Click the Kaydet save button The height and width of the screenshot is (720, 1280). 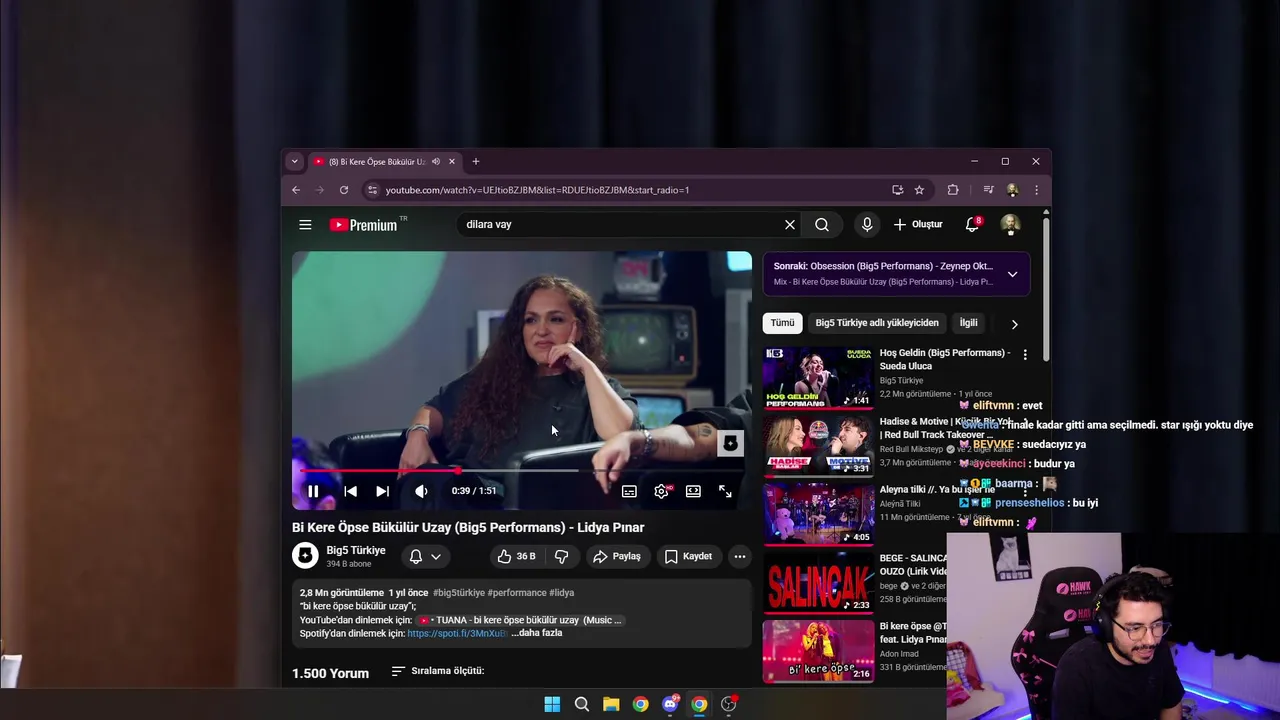coord(689,556)
